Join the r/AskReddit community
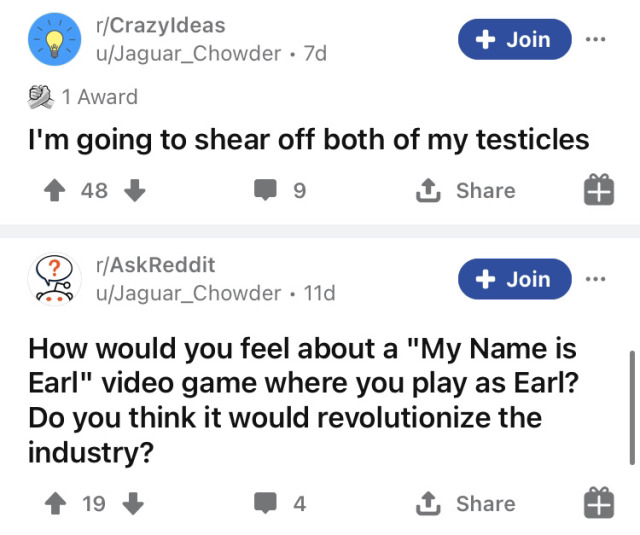 coord(514,279)
